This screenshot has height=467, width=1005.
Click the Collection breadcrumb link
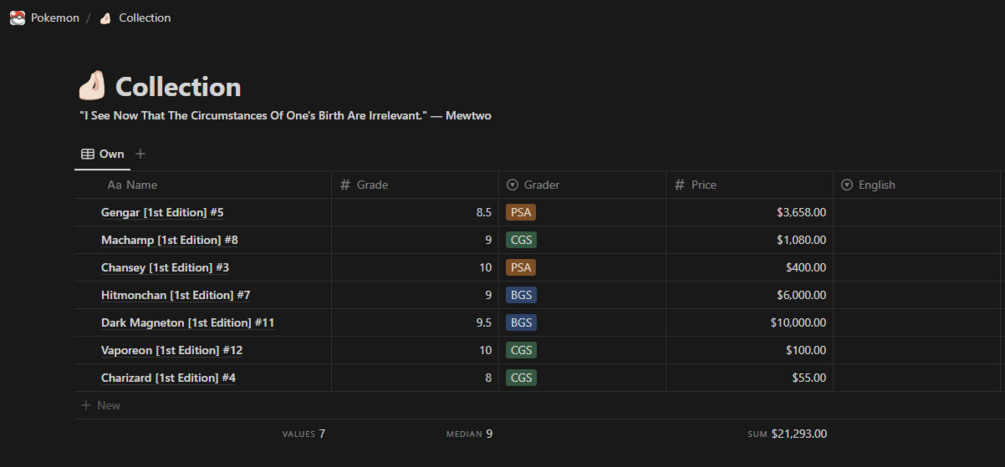(x=145, y=18)
